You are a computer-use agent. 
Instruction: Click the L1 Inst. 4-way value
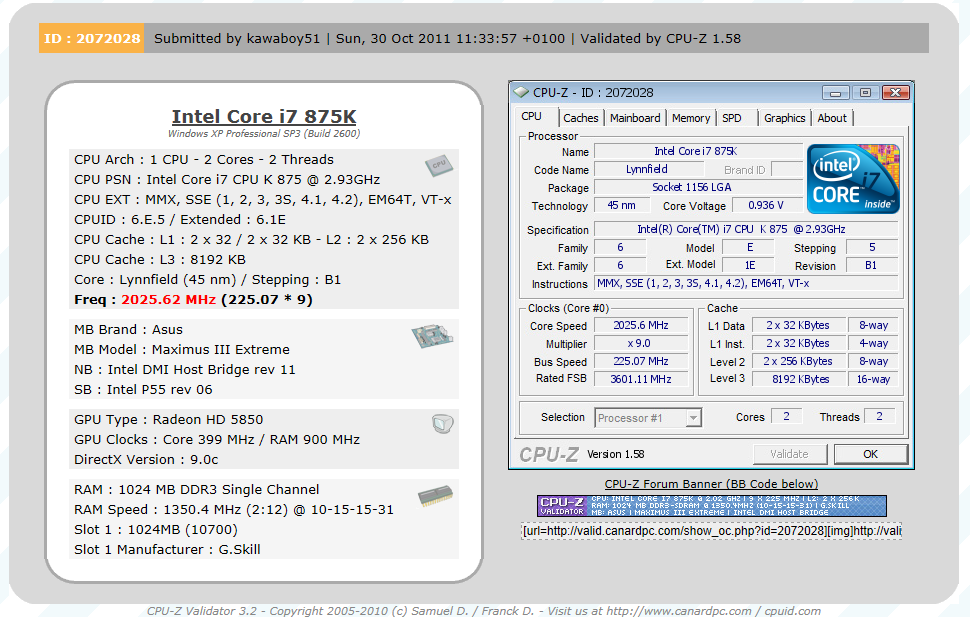pos(873,343)
